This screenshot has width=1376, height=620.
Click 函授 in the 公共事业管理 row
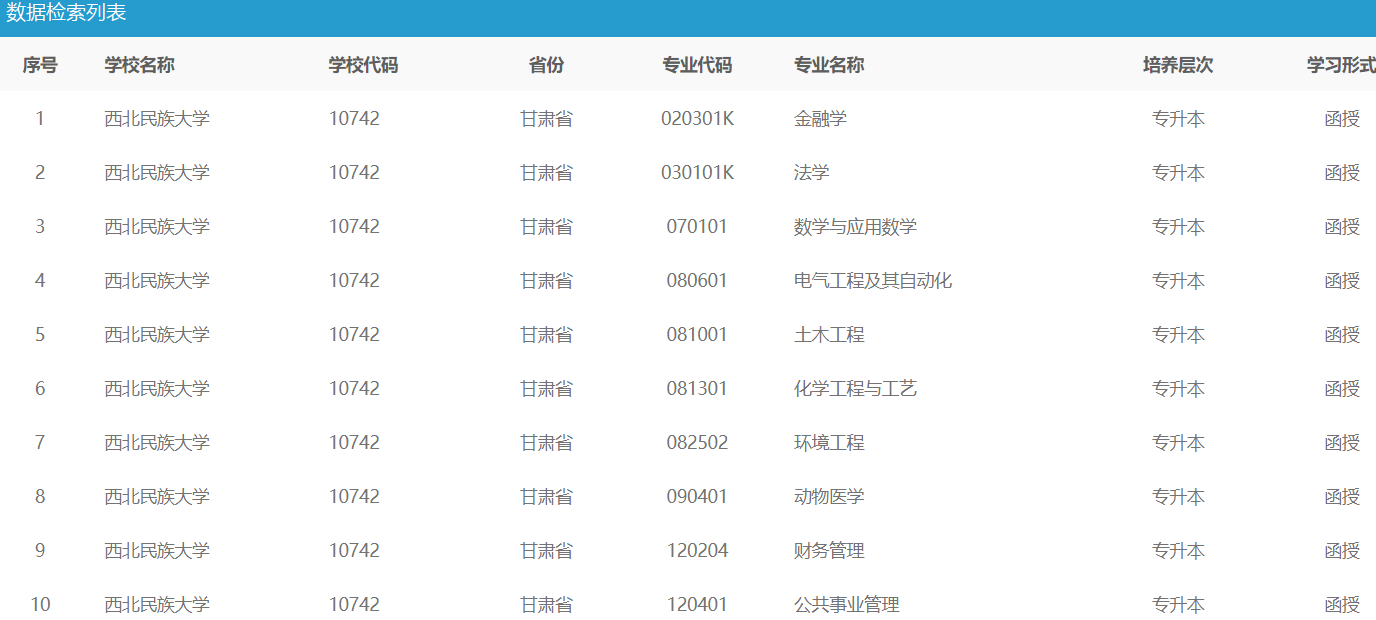click(x=1342, y=605)
